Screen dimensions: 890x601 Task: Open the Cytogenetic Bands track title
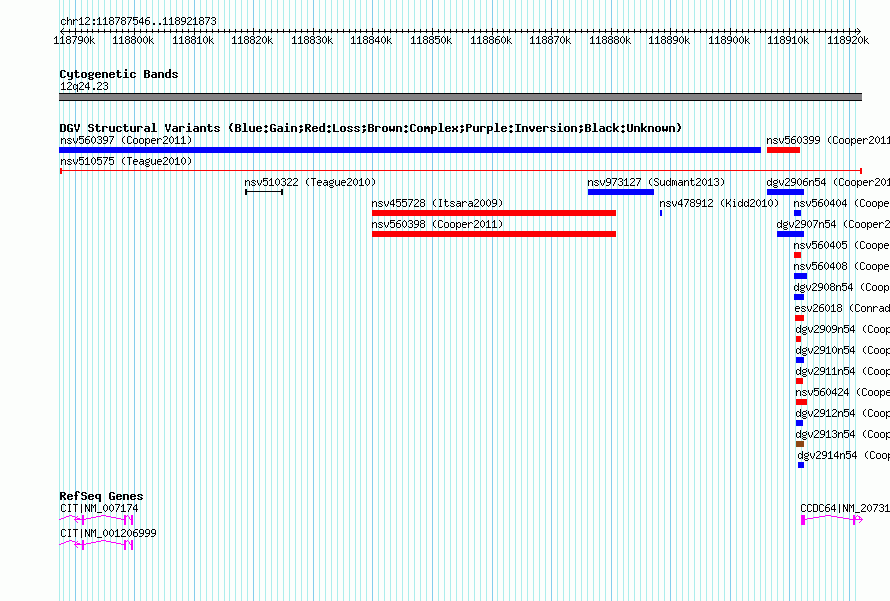point(119,74)
